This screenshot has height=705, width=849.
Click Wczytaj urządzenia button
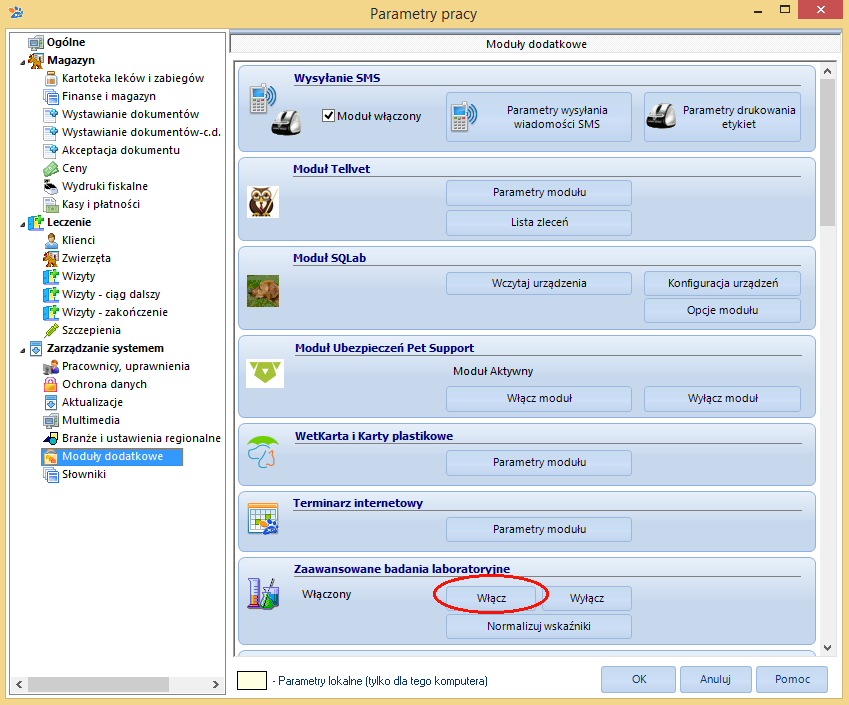tap(539, 283)
